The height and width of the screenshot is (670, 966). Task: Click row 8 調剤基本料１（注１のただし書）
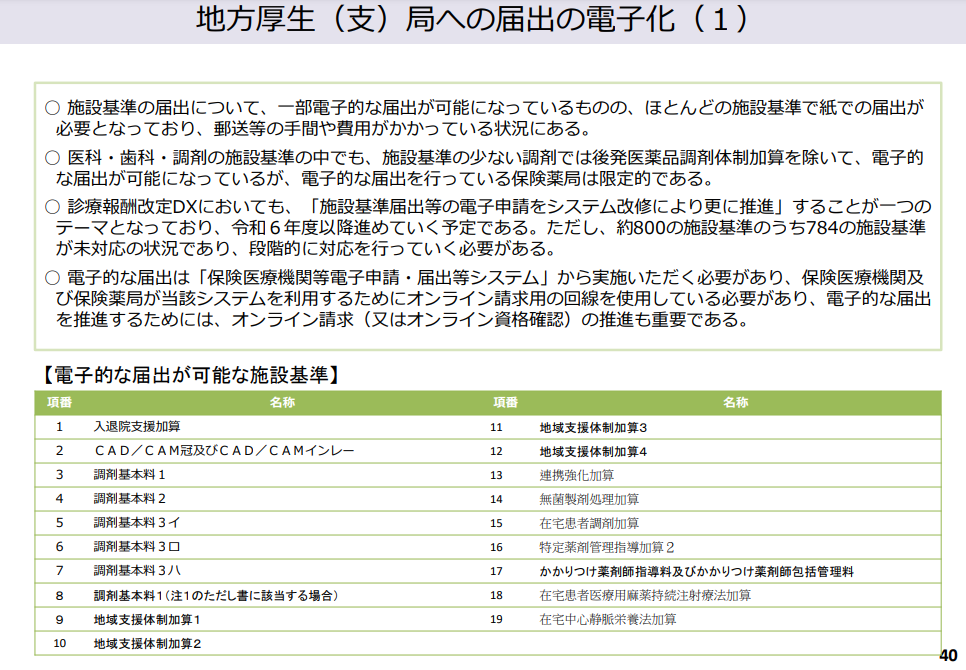[x=215, y=595]
